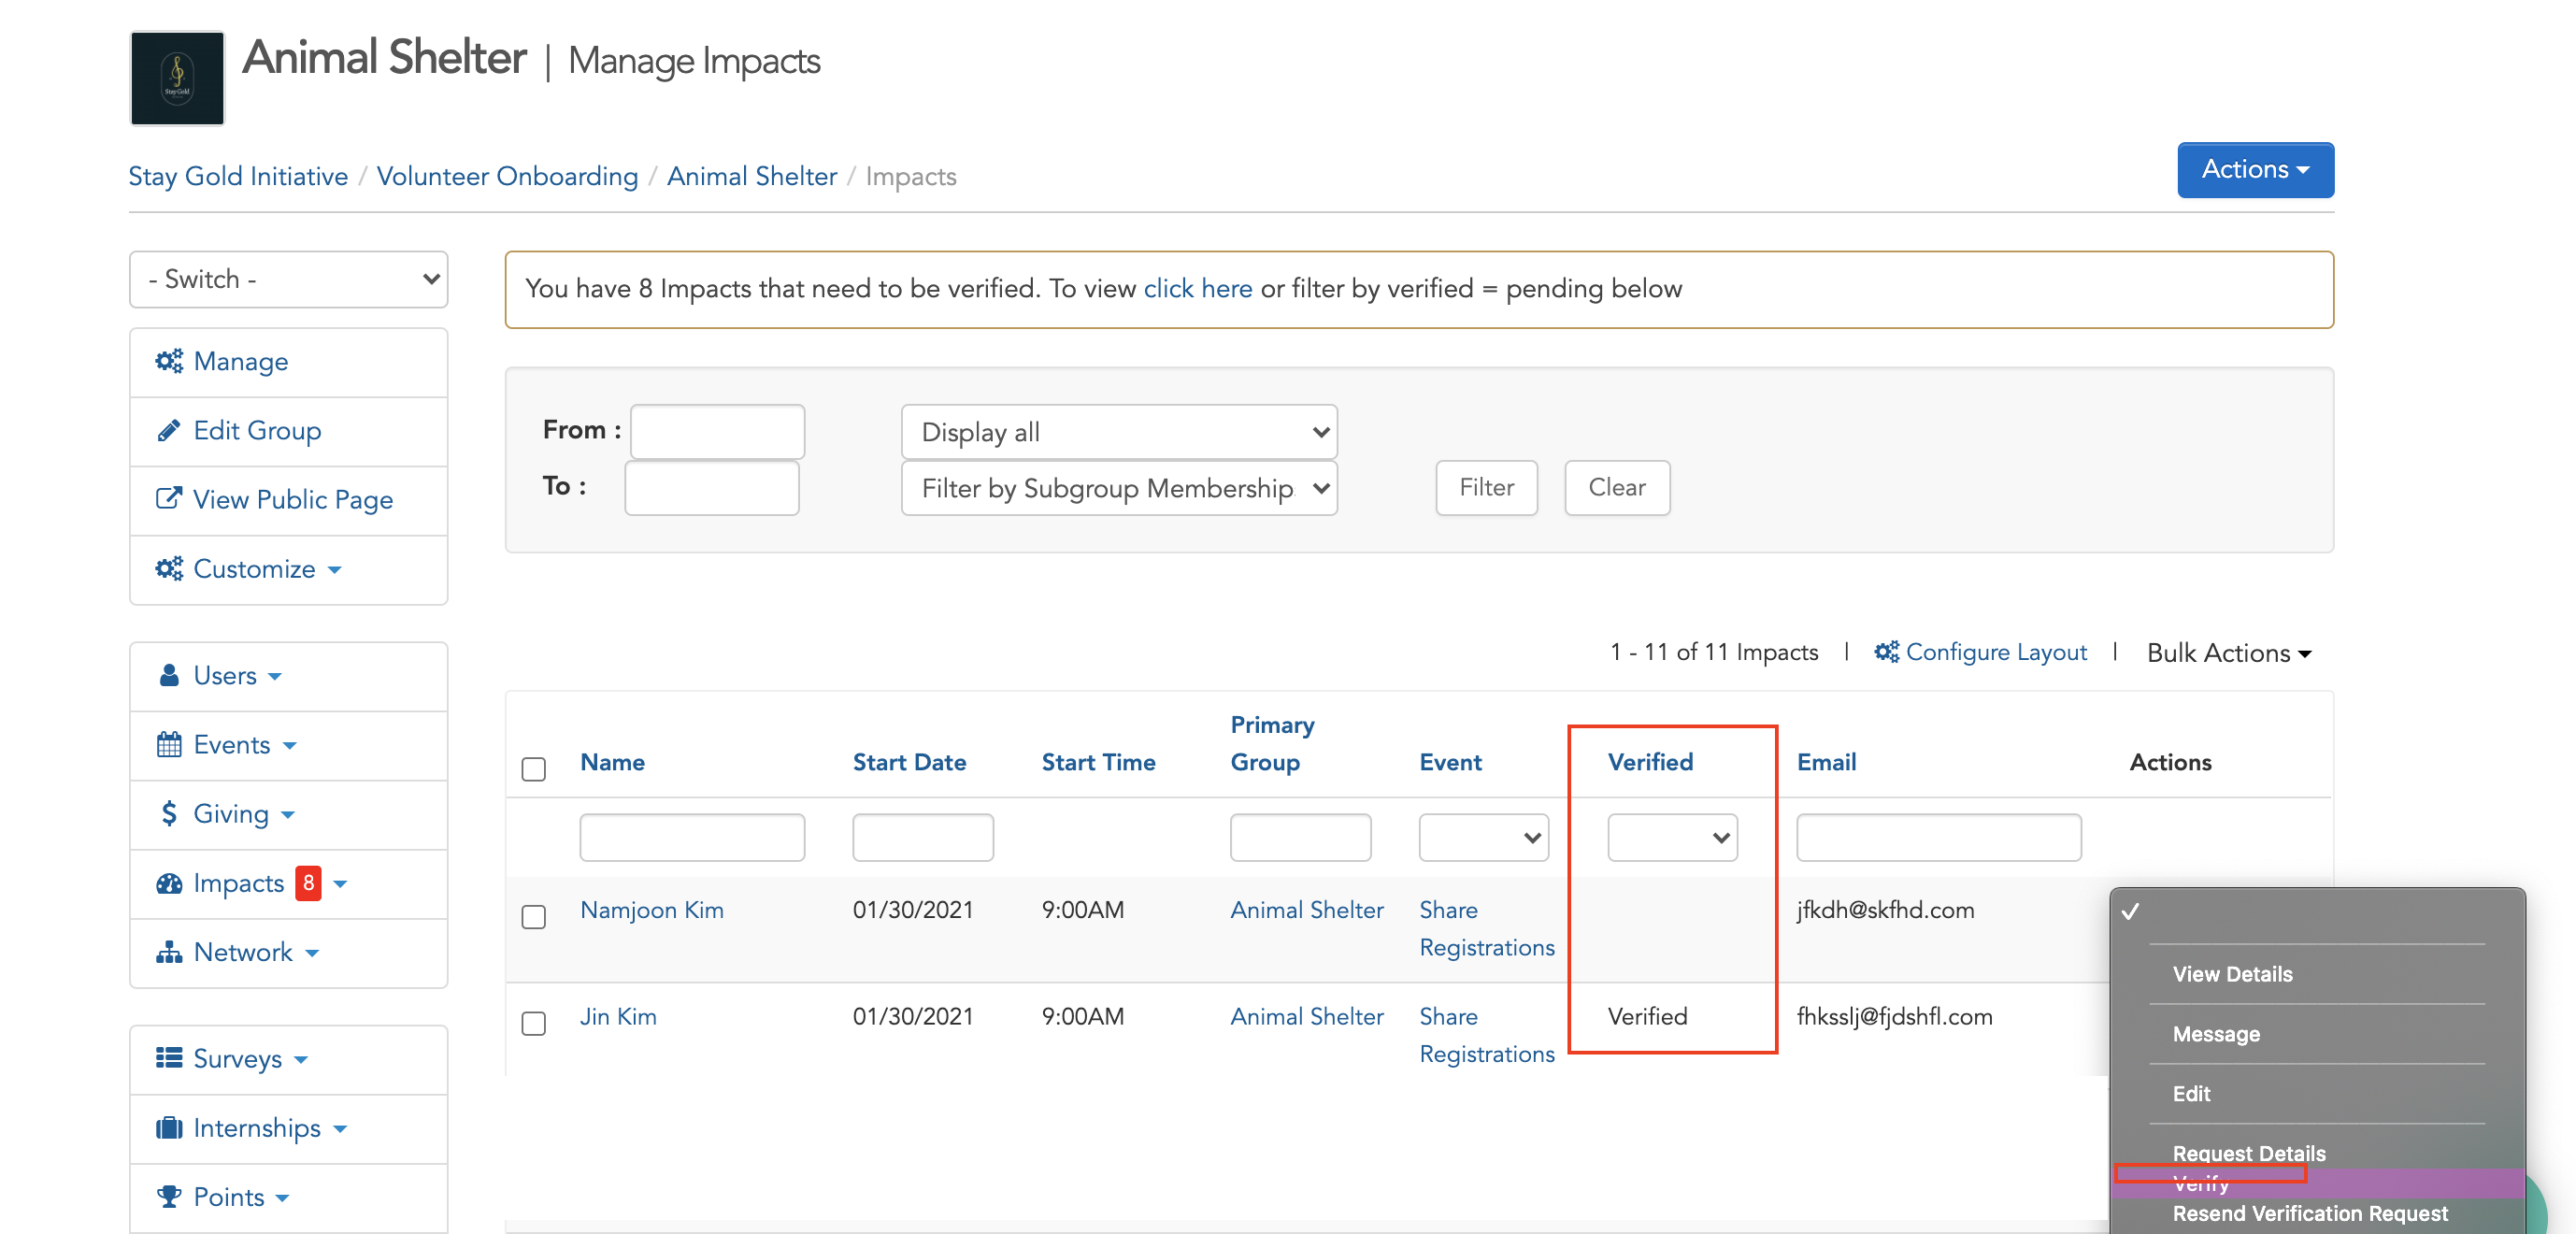
Task: Click the checkmark at top of action menu
Action: (2131, 911)
